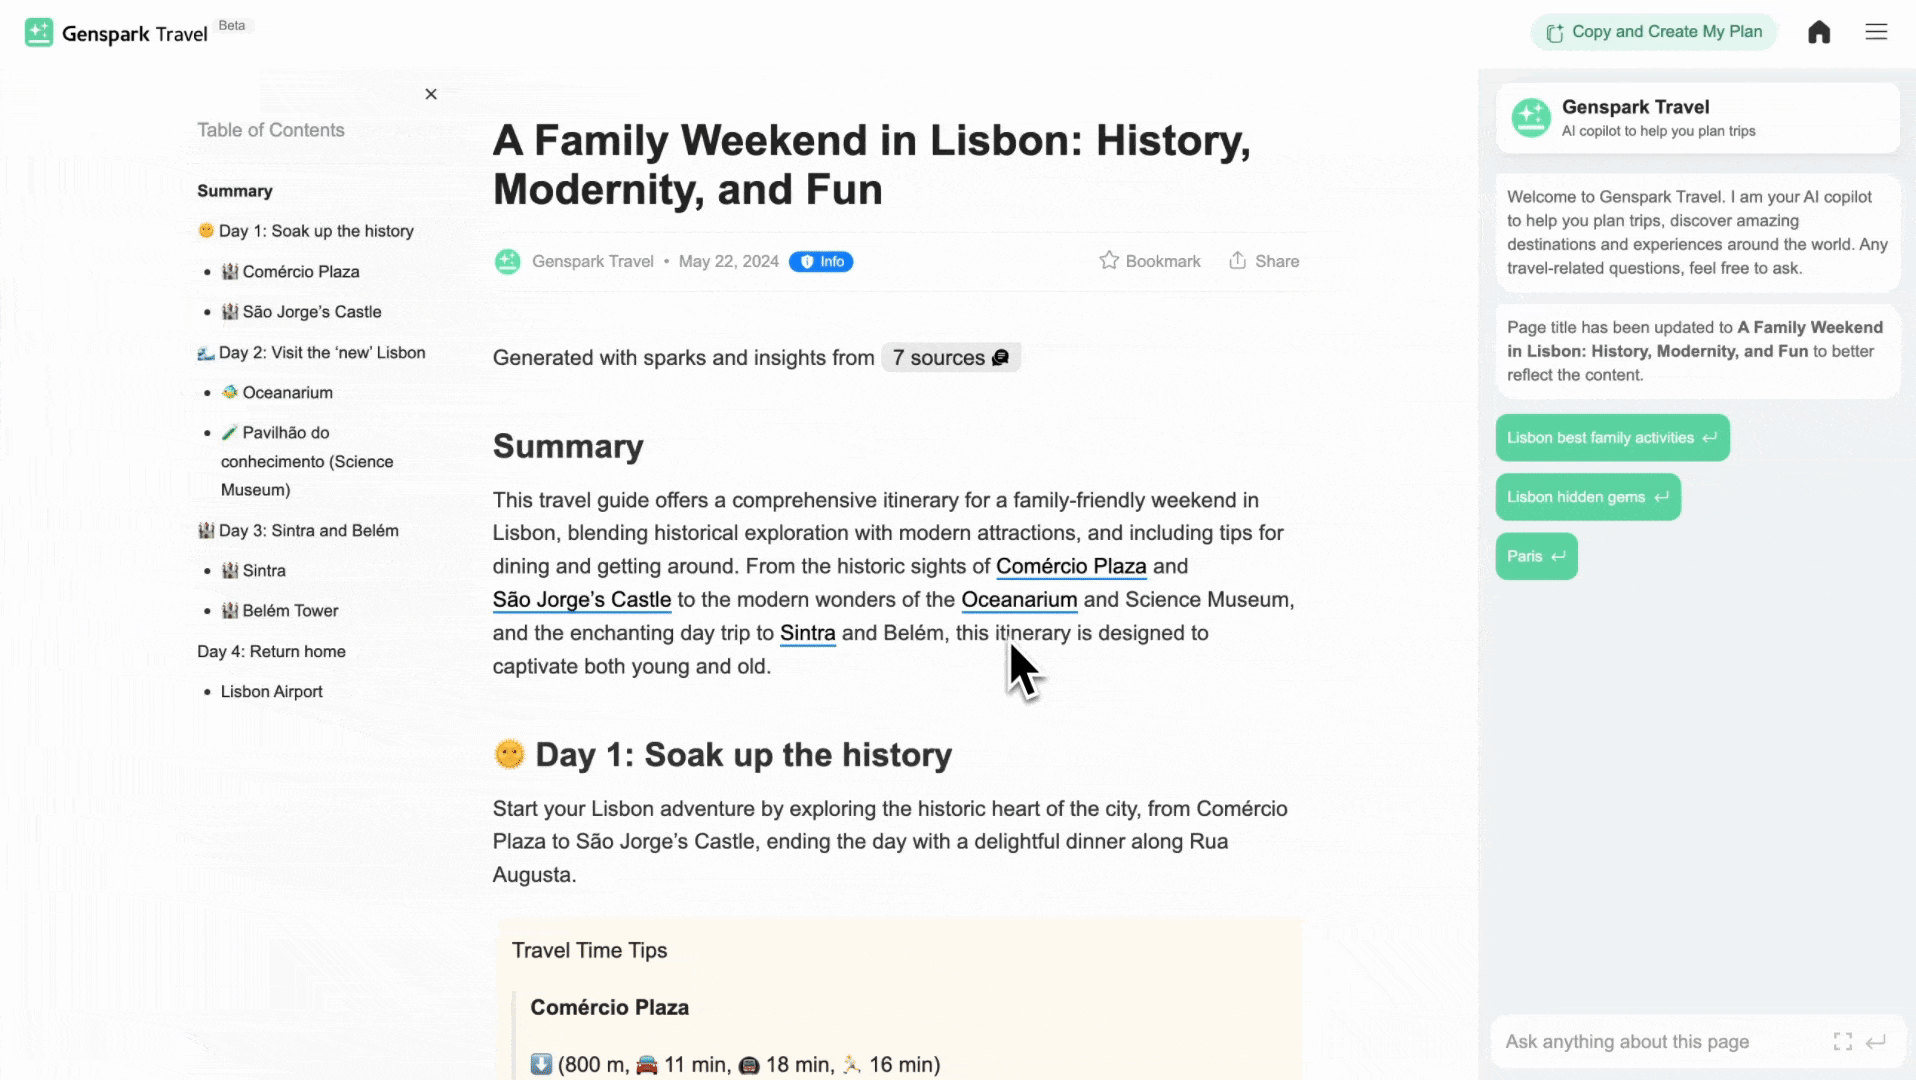Click the Bookmark star icon
1916x1080 pixels.
pyautogui.click(x=1109, y=261)
